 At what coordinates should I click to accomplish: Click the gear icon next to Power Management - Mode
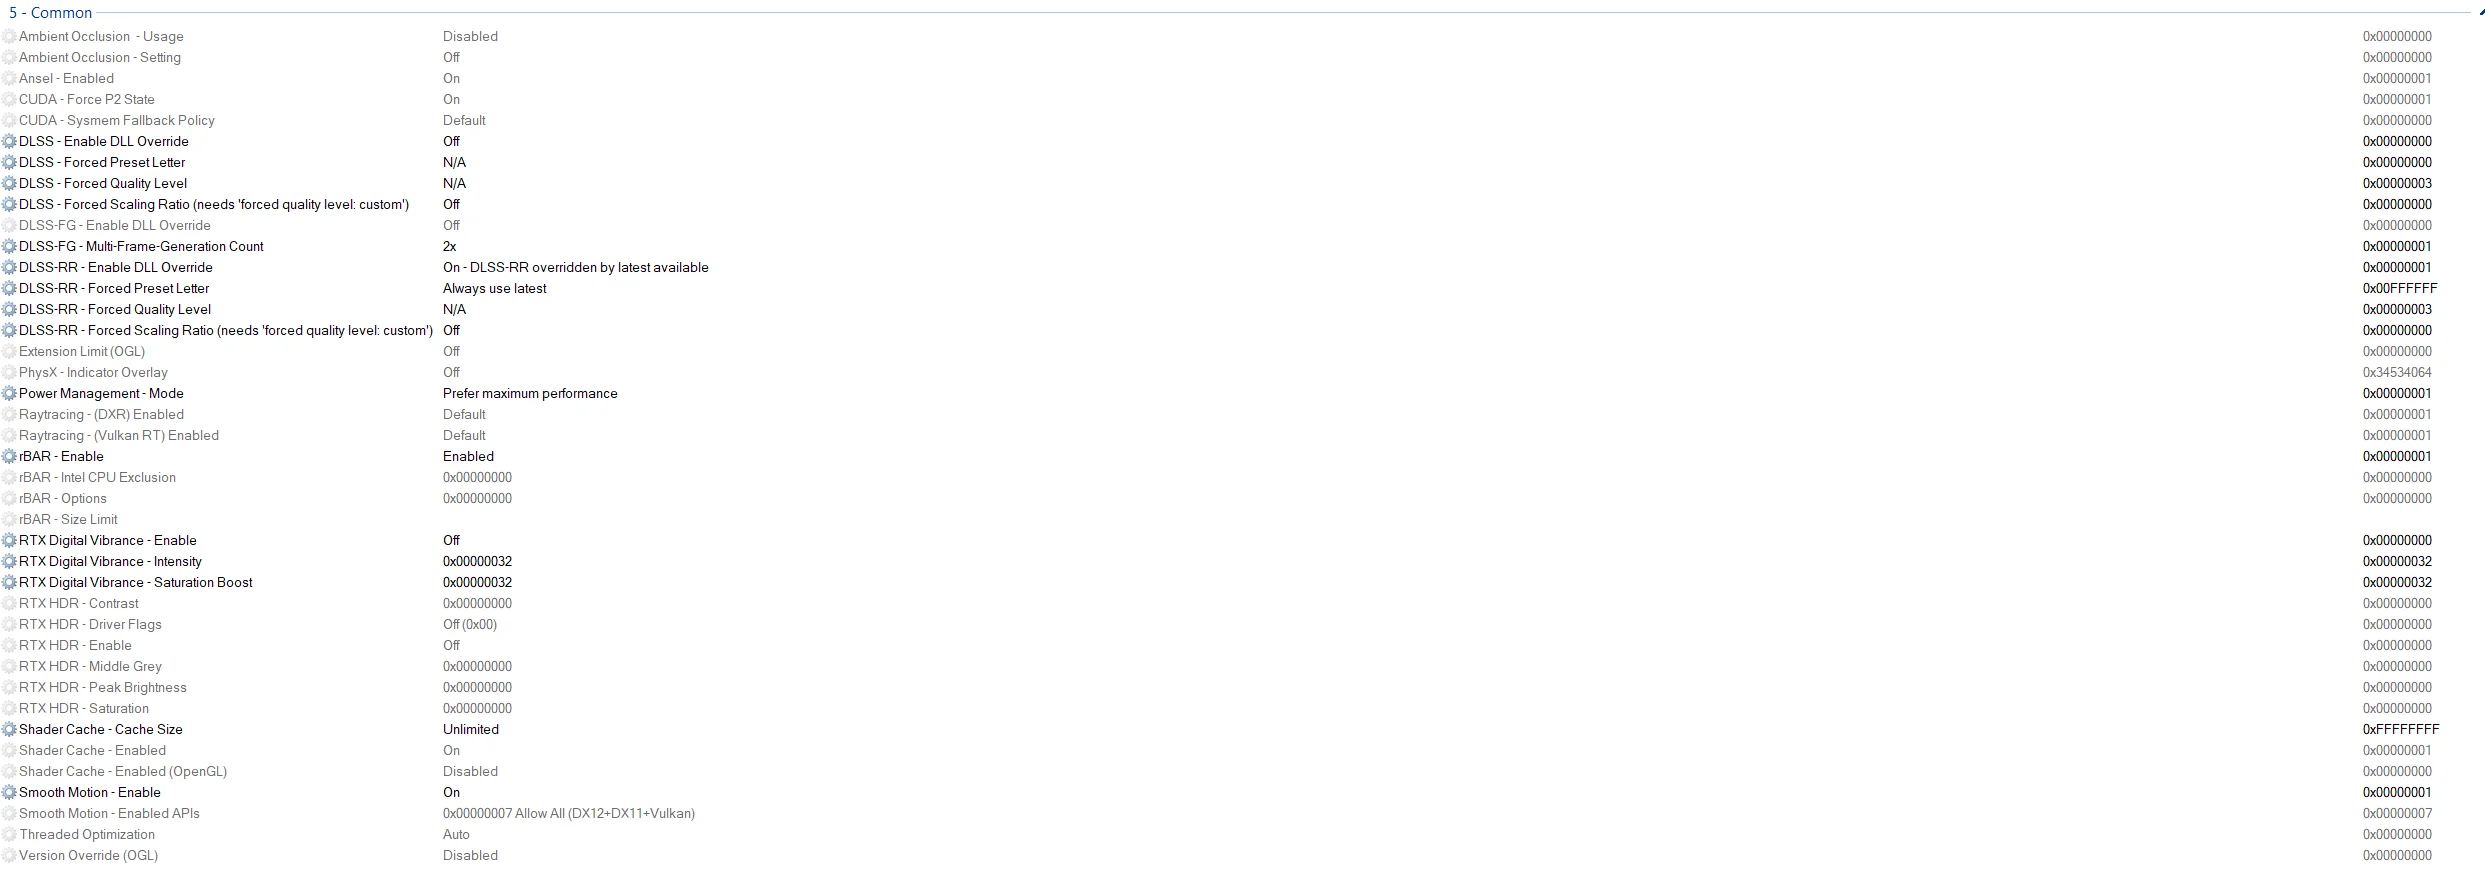[10, 394]
